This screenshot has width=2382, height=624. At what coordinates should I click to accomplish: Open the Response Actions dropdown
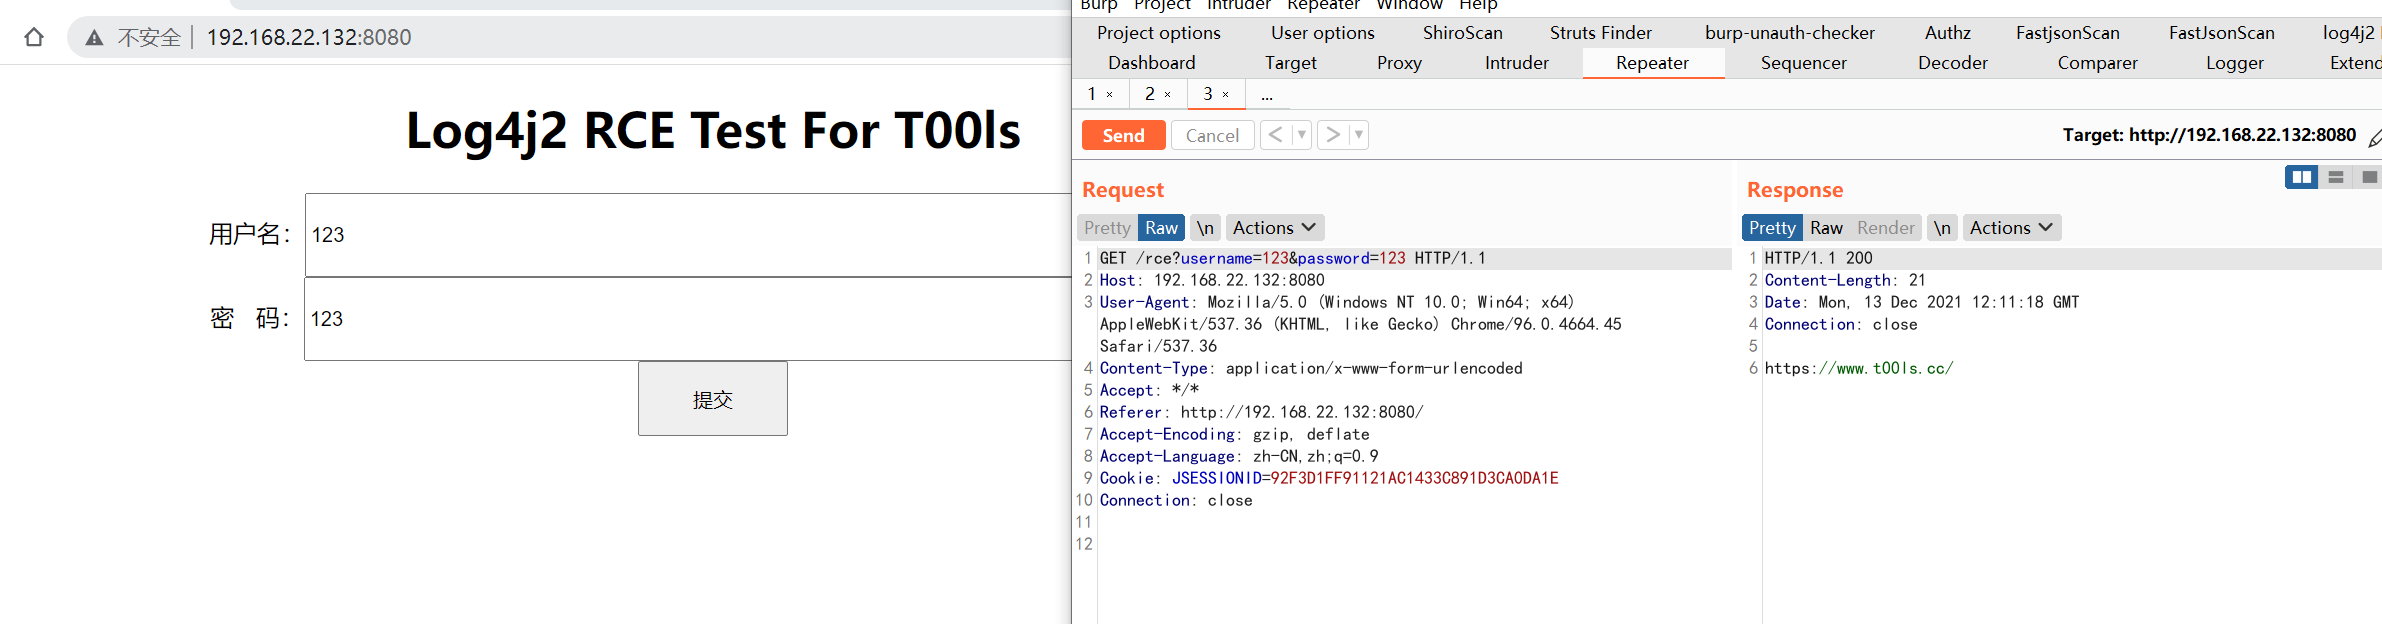(x=2011, y=228)
